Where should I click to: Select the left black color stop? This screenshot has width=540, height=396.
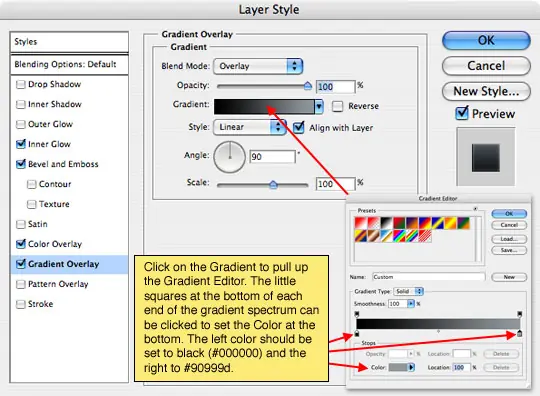(357, 333)
